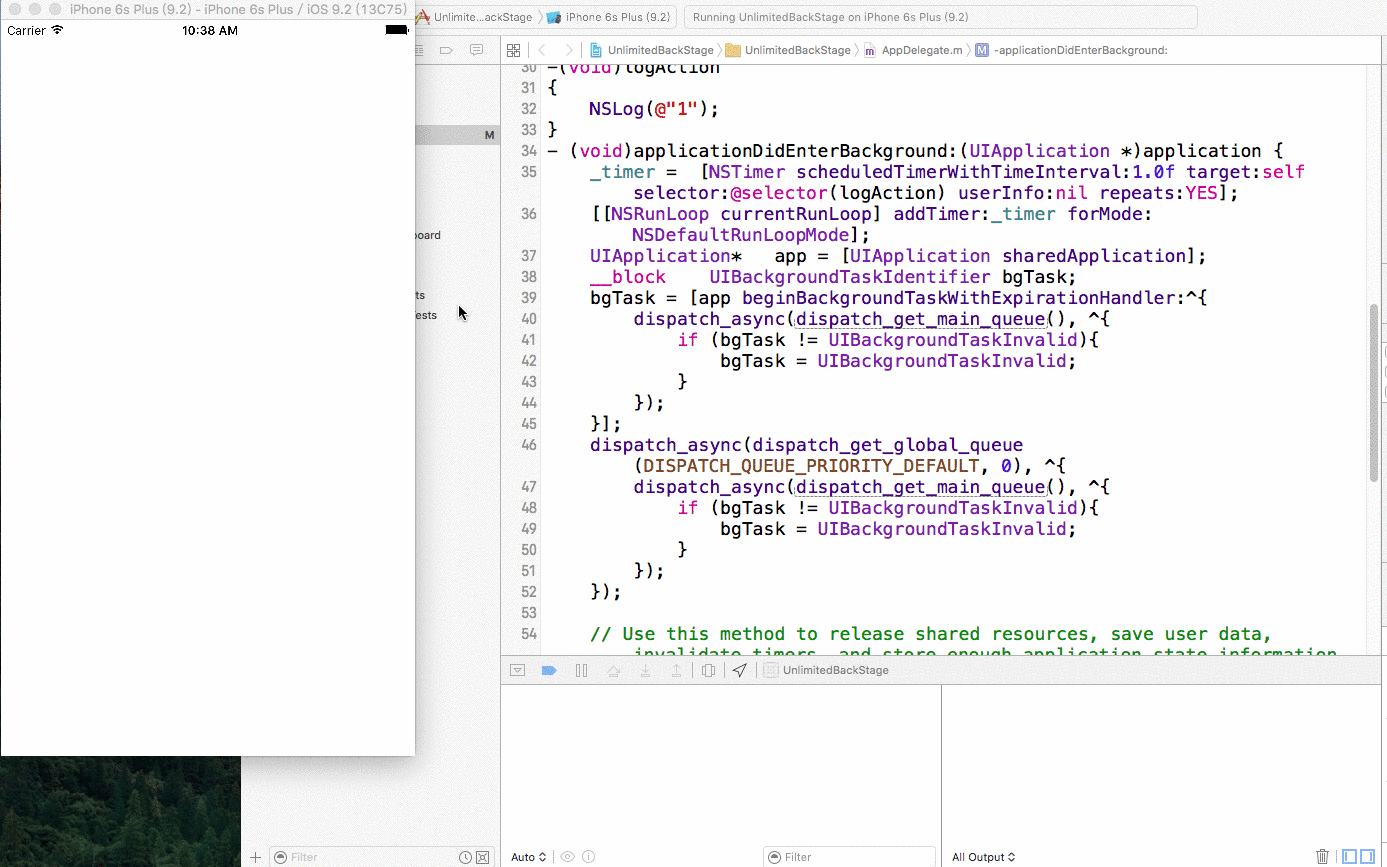This screenshot has height=867, width=1387.
Task: Open the related items grid menu
Action: (x=513, y=50)
